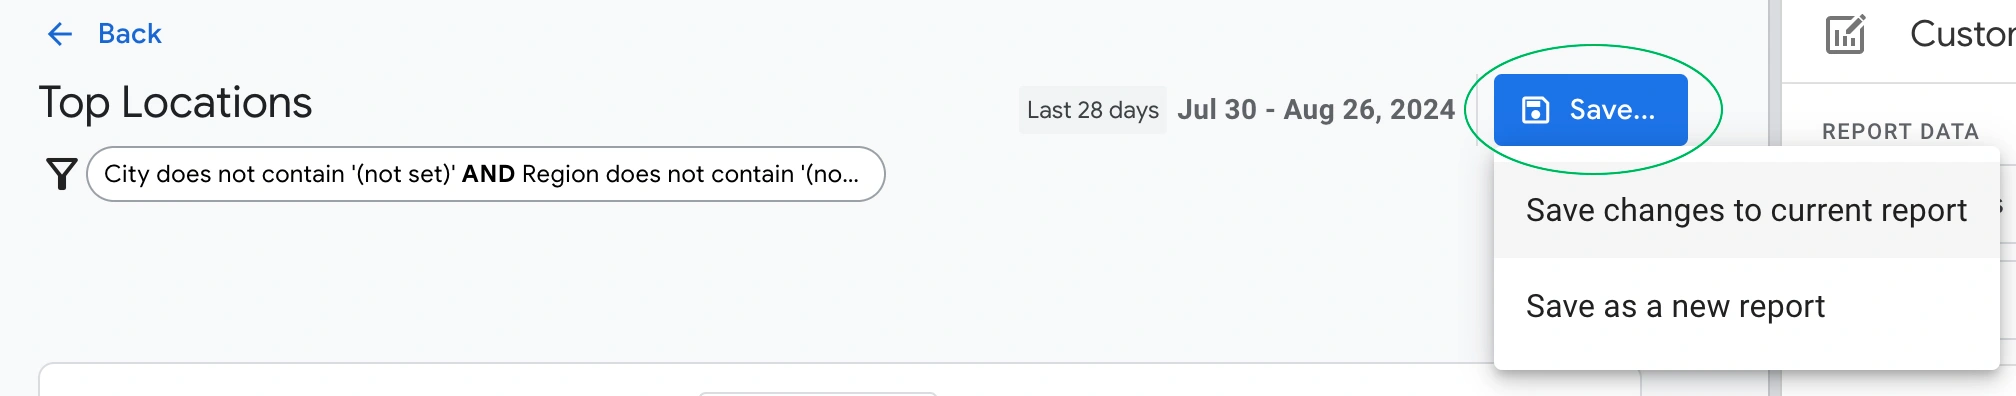
Task: Click the Last 28 days label
Action: 1092,110
